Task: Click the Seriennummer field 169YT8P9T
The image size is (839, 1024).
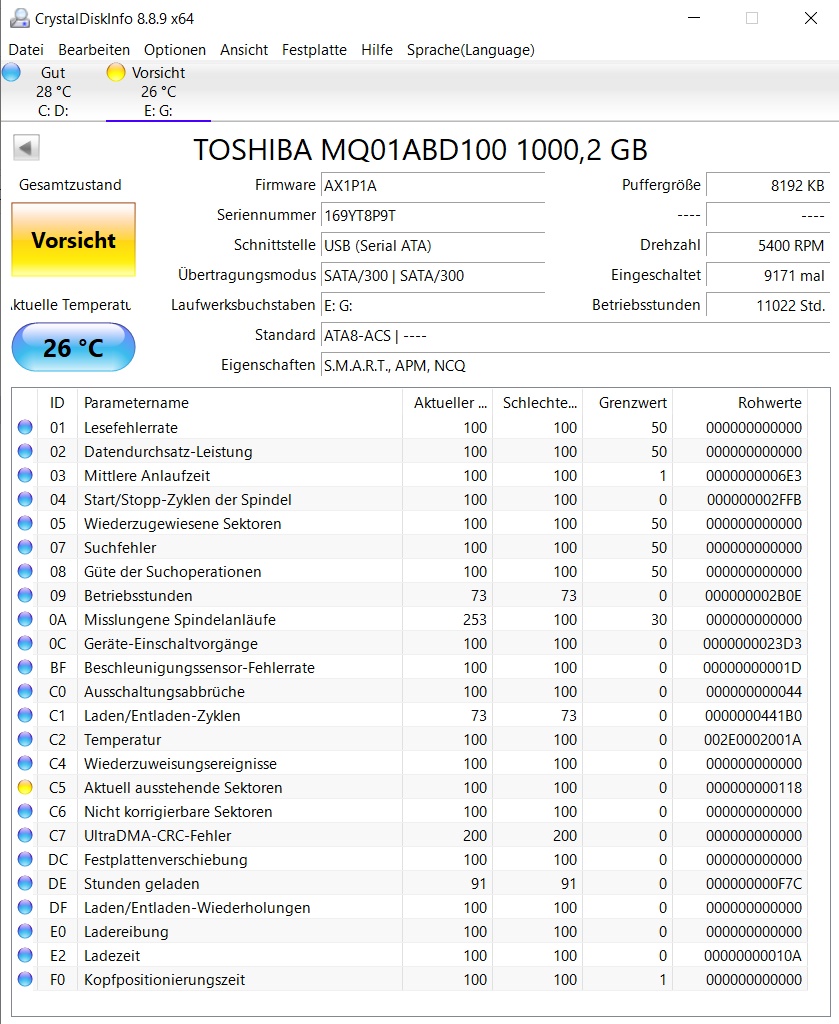Action: pos(433,216)
